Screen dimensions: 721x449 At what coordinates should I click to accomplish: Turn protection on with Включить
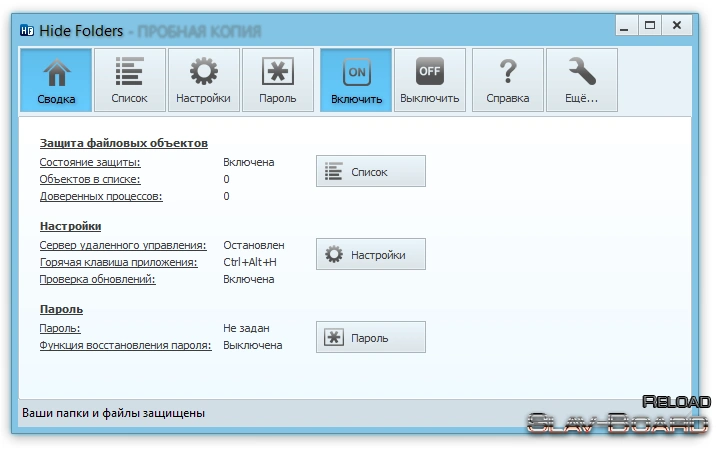click(x=356, y=80)
